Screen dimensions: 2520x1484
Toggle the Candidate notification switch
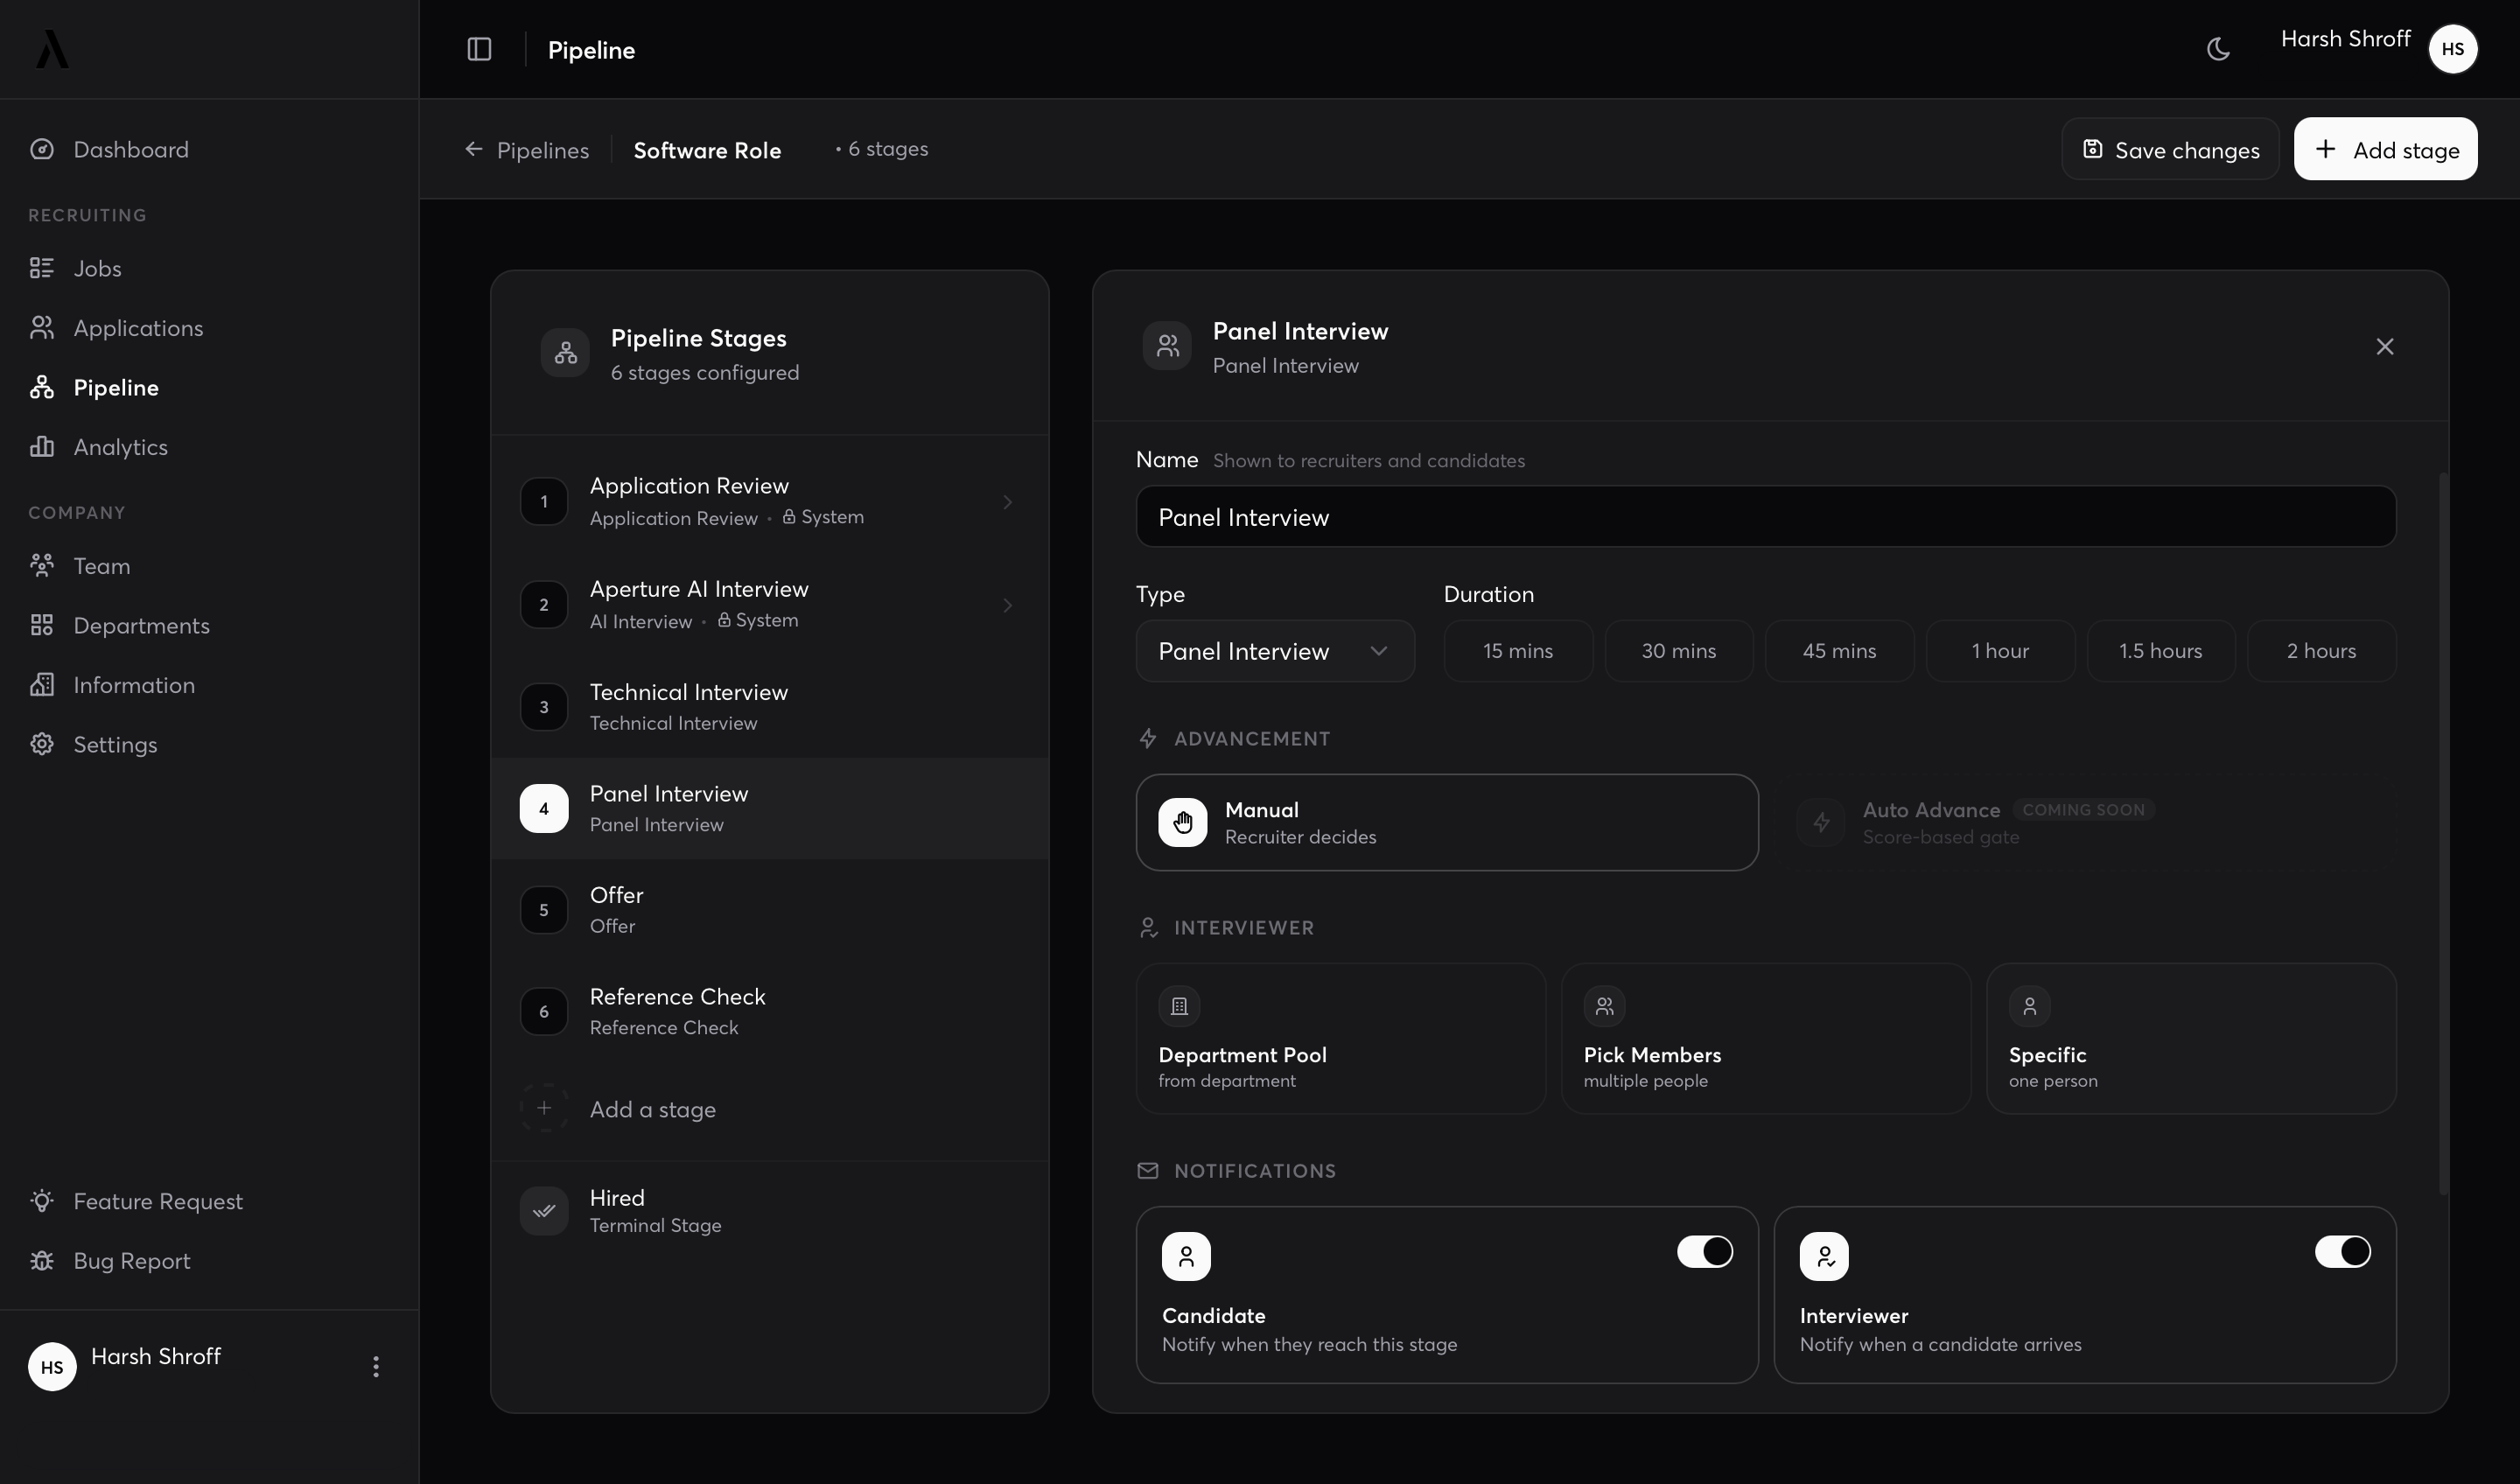pos(1704,1251)
